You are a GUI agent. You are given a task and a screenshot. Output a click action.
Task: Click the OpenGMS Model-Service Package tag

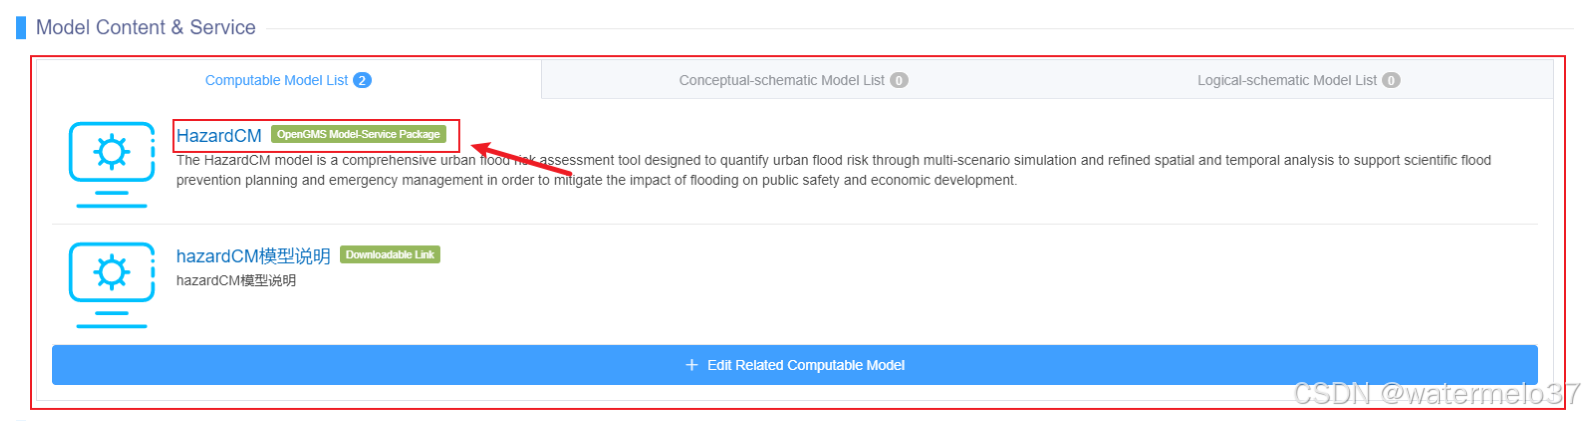click(358, 134)
